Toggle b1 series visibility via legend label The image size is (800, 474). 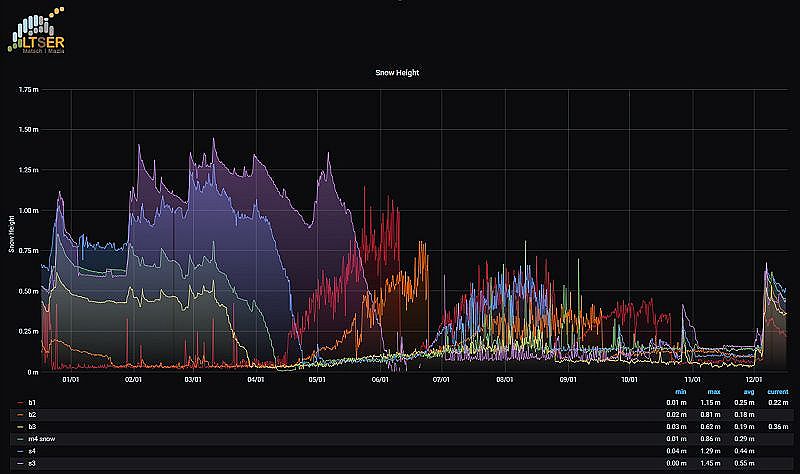pos(32,402)
